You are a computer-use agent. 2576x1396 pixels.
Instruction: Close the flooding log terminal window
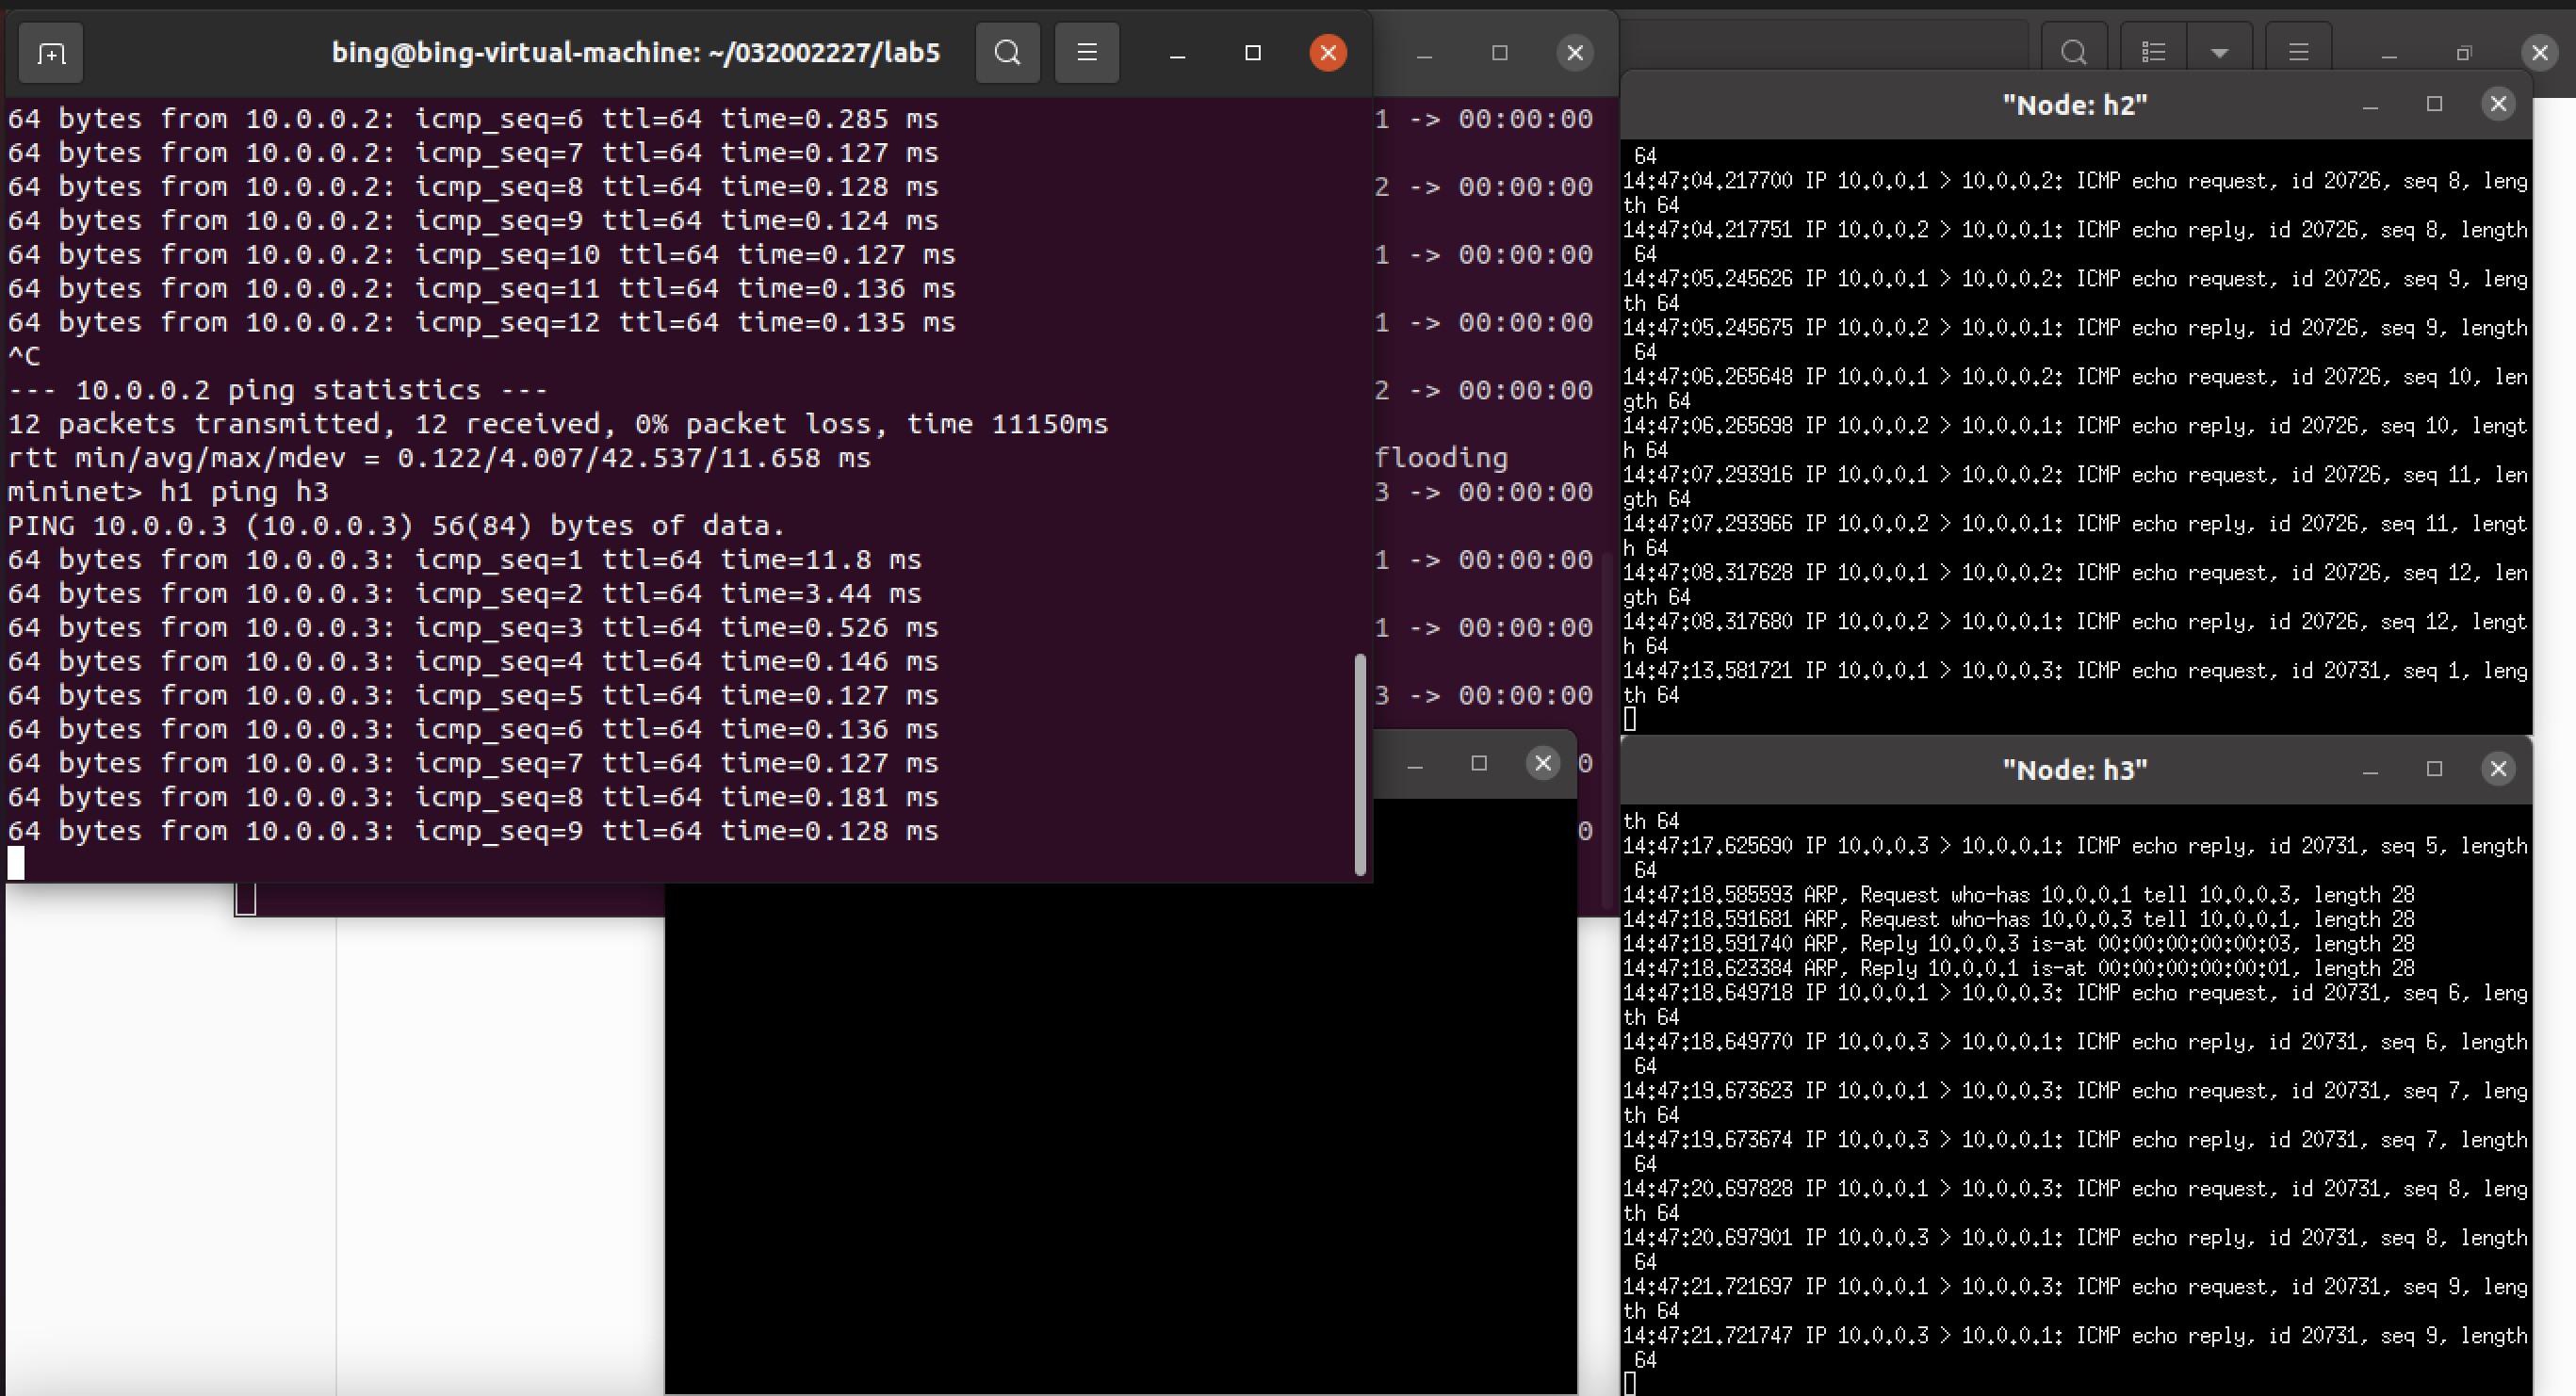(x=1574, y=53)
